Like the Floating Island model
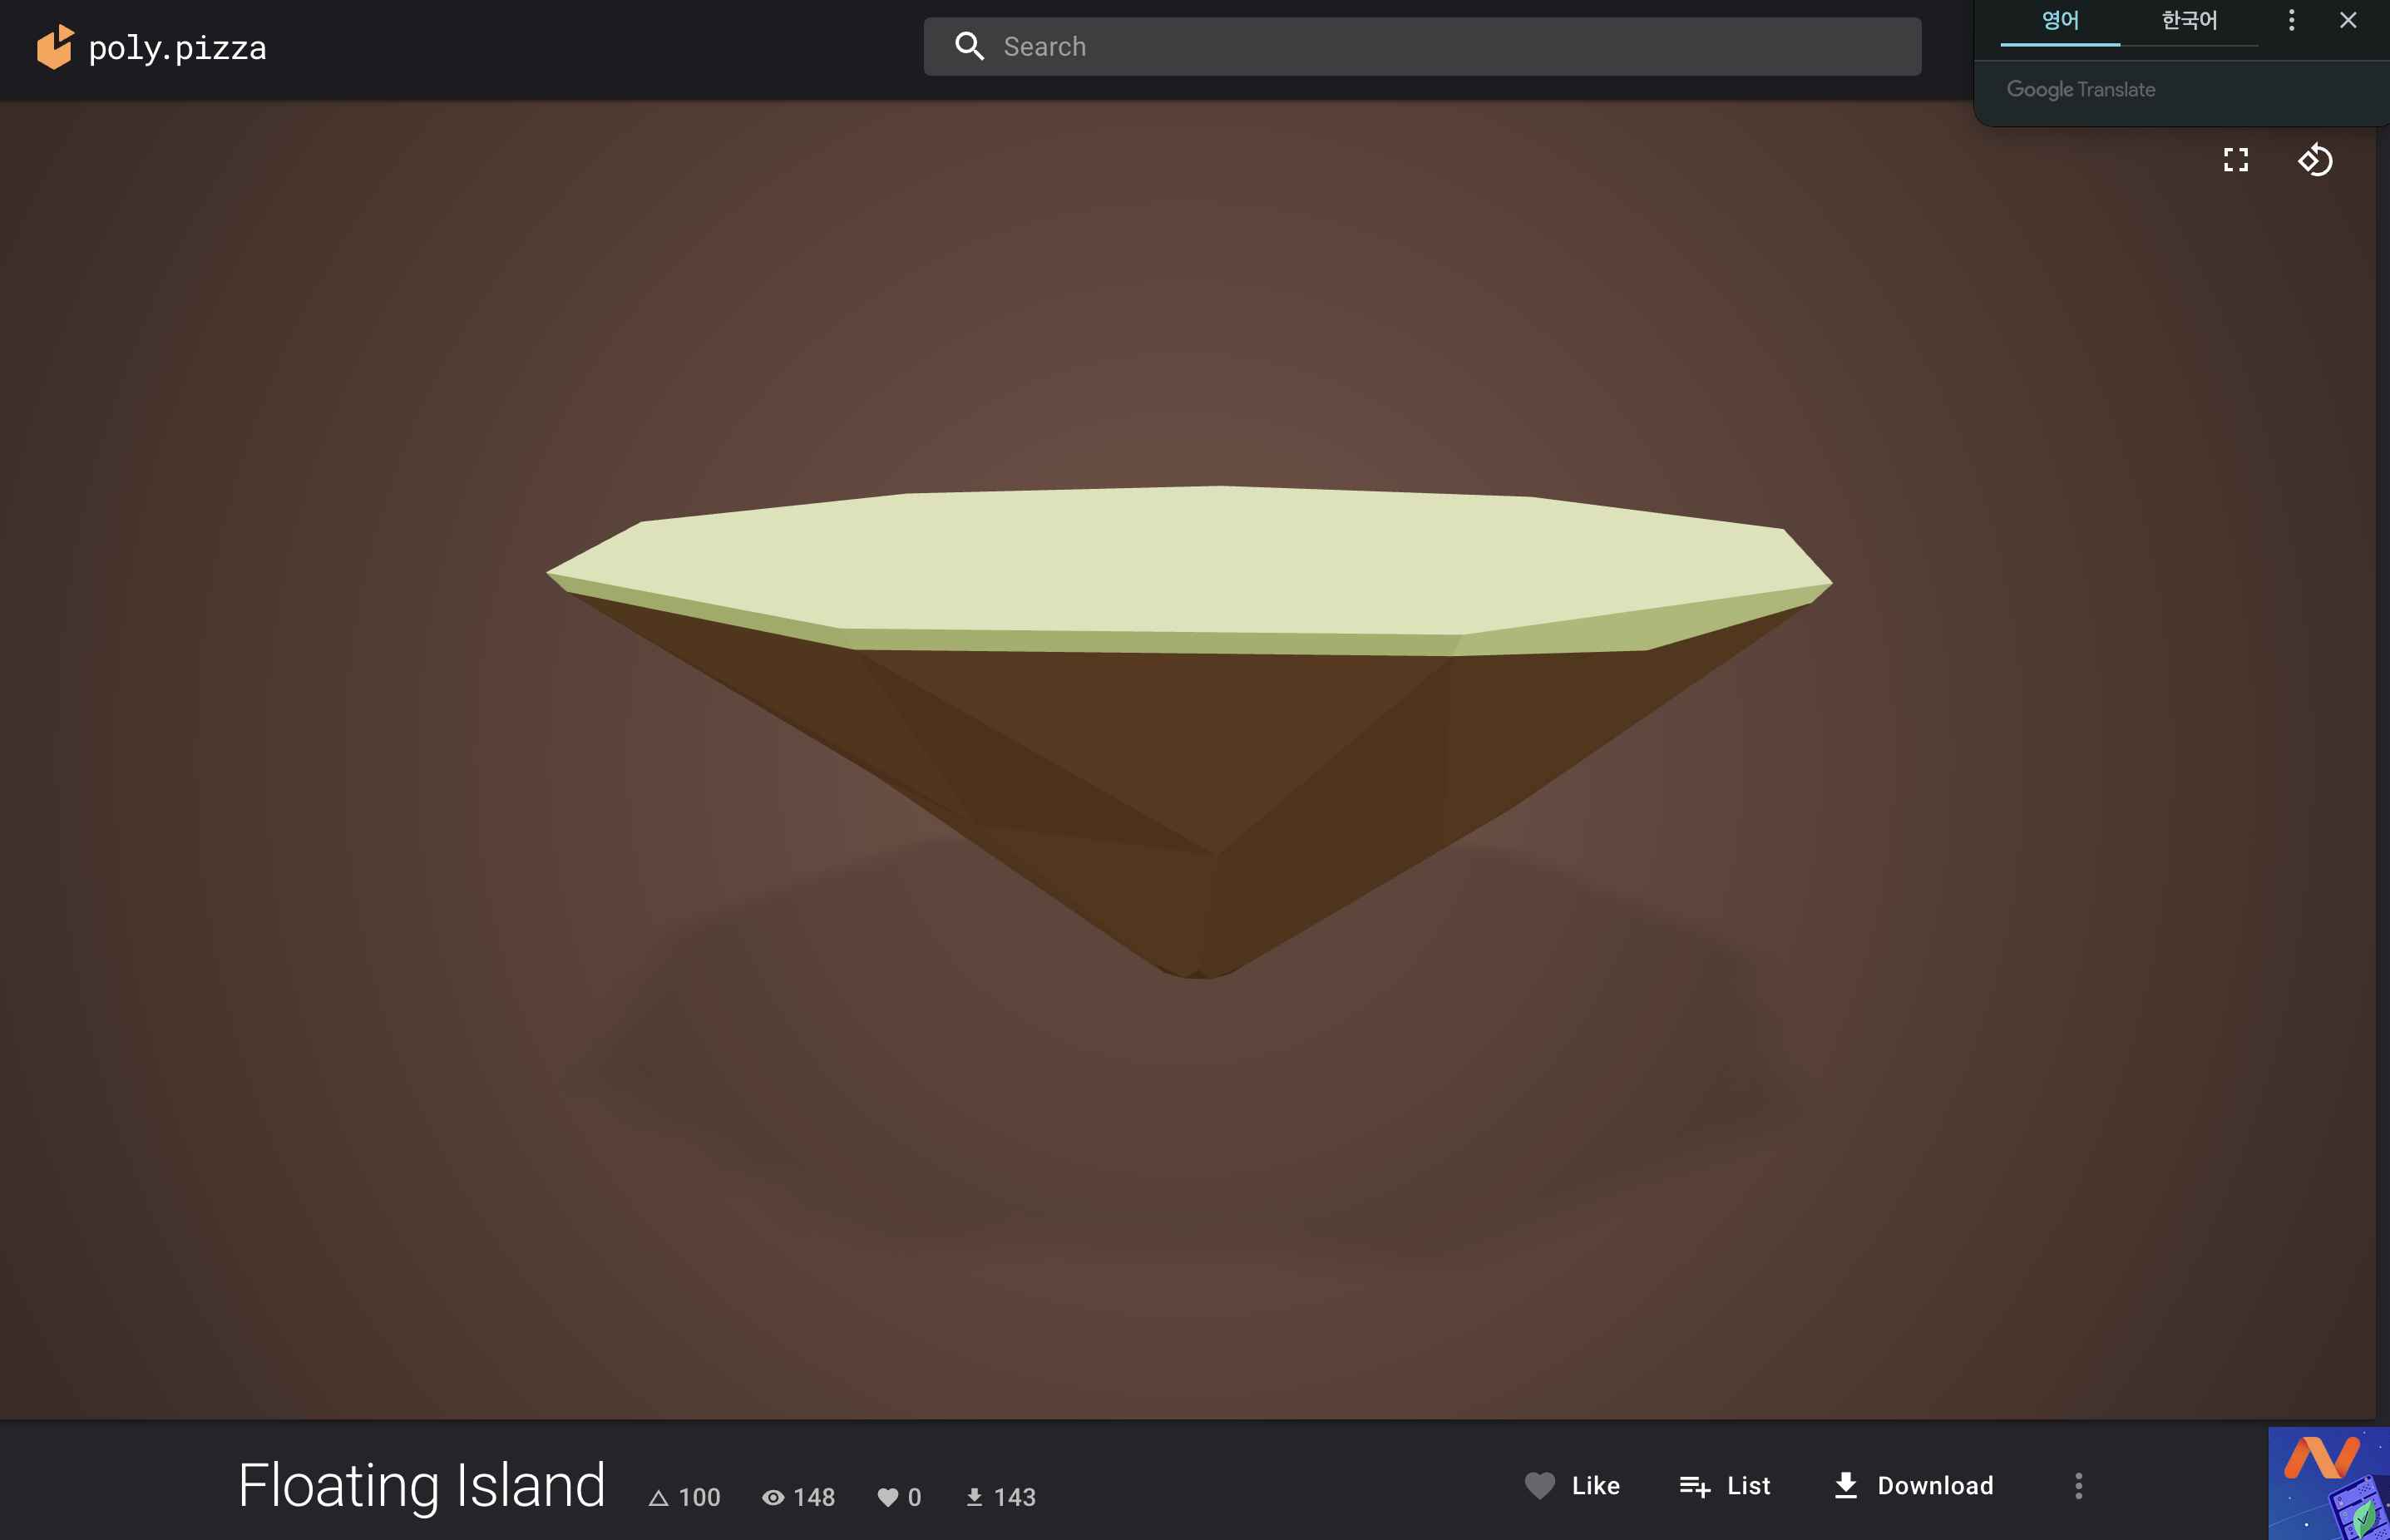This screenshot has width=2390, height=1540. (1572, 1485)
